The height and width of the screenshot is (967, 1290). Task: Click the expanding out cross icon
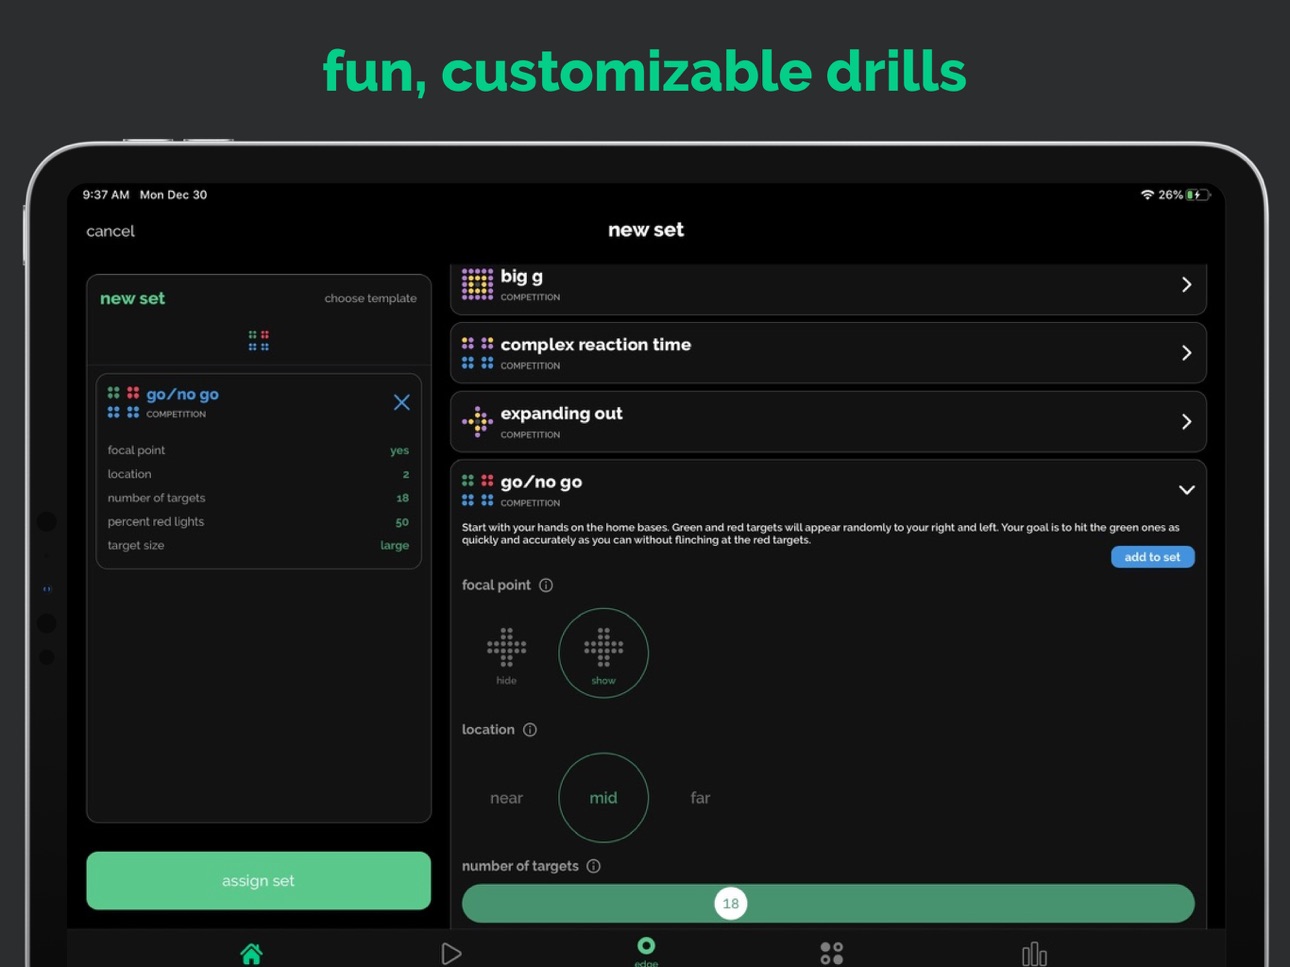click(x=477, y=422)
